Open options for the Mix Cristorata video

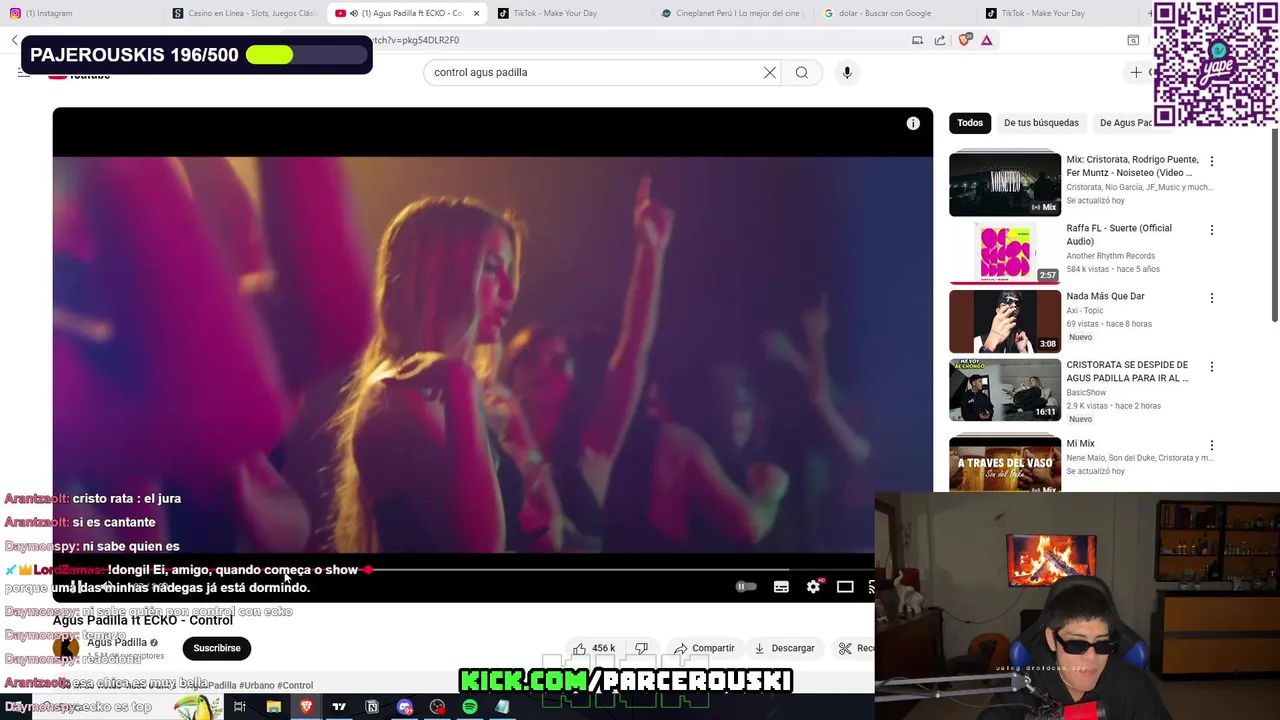click(1211, 161)
